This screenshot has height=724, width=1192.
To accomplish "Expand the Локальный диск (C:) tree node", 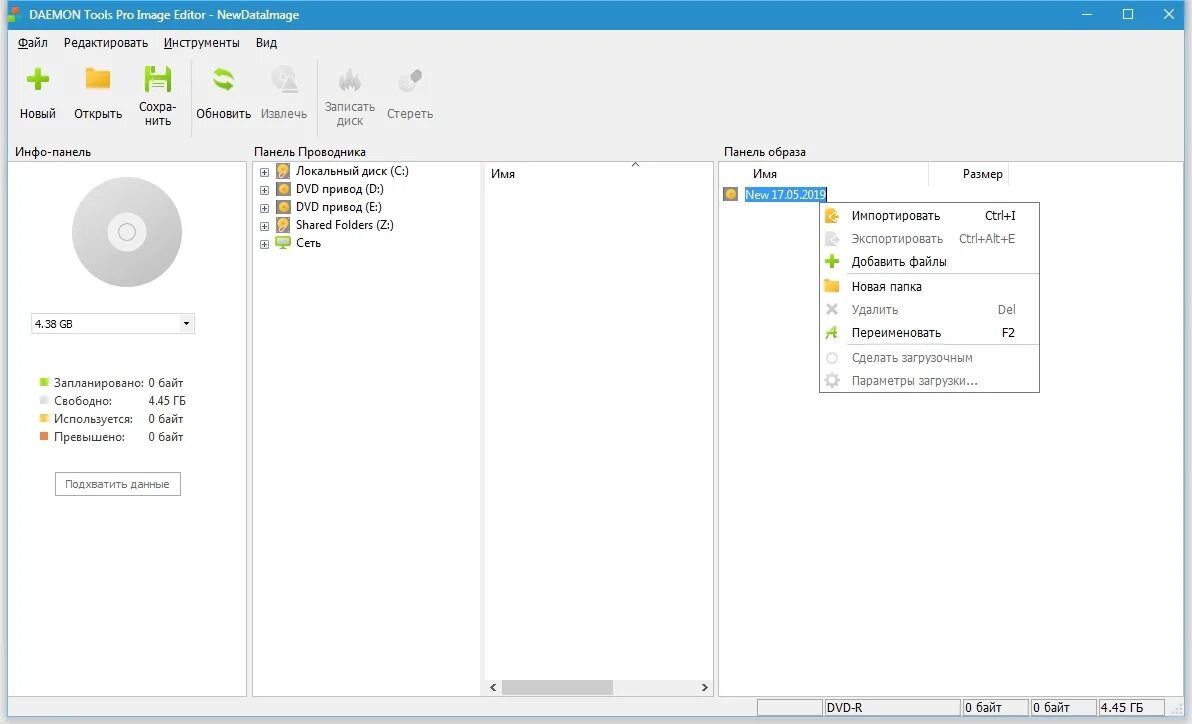I will click(x=263, y=170).
